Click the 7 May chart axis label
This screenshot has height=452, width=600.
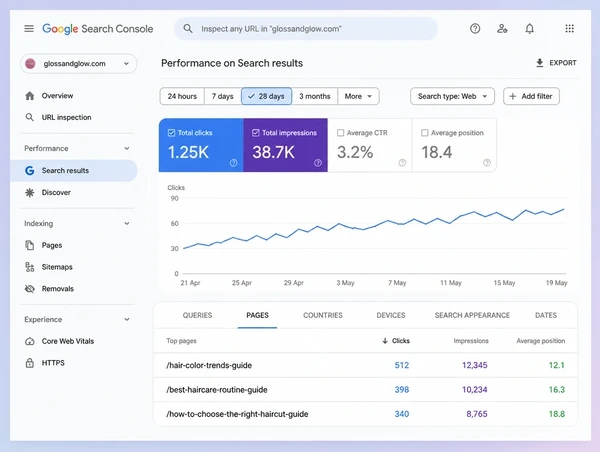tap(397, 283)
